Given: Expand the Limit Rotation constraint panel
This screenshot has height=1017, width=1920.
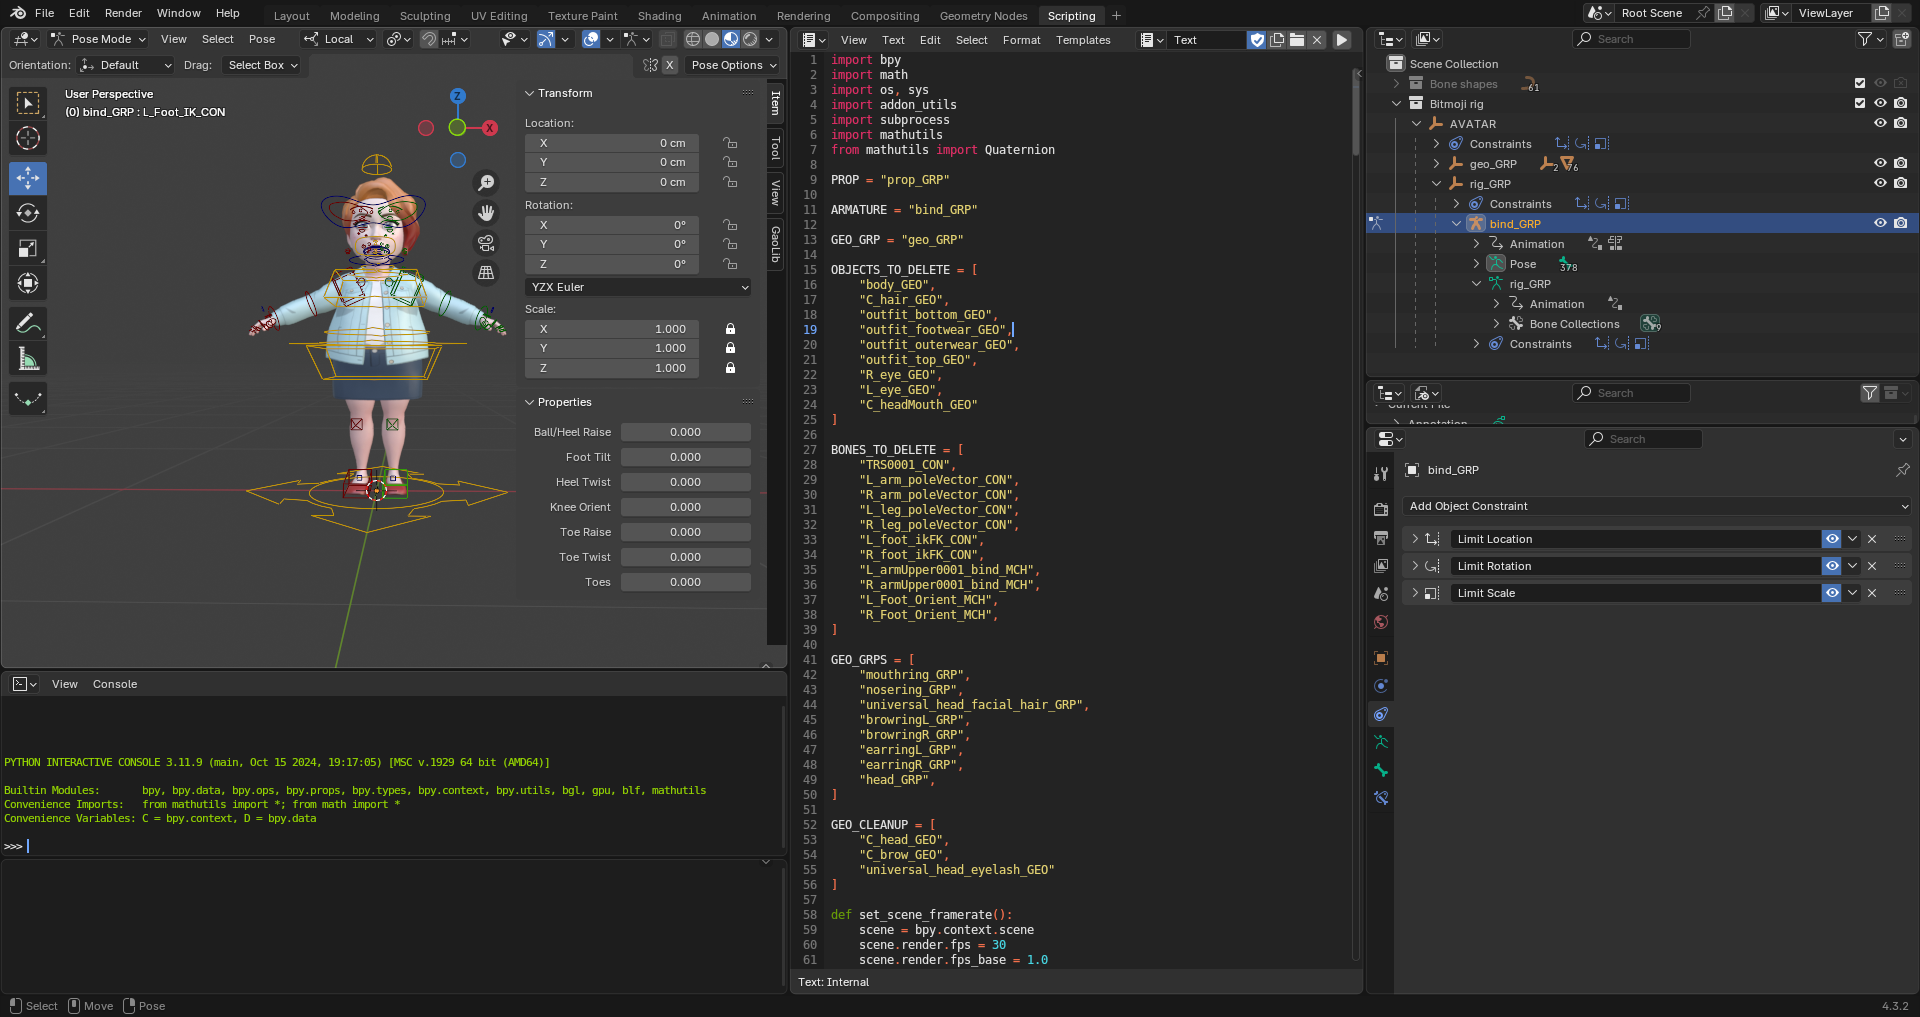Looking at the screenshot, I should click(1414, 566).
